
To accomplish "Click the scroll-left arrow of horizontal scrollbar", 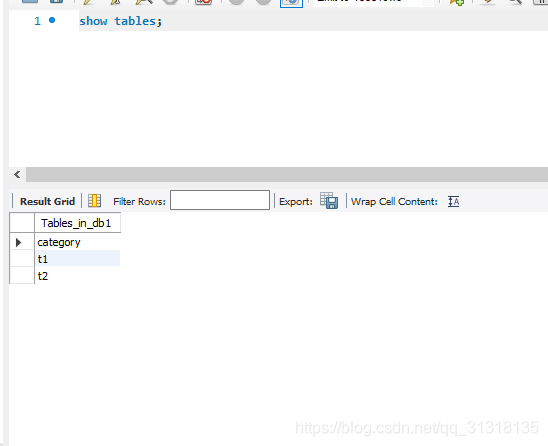I will click(17, 174).
